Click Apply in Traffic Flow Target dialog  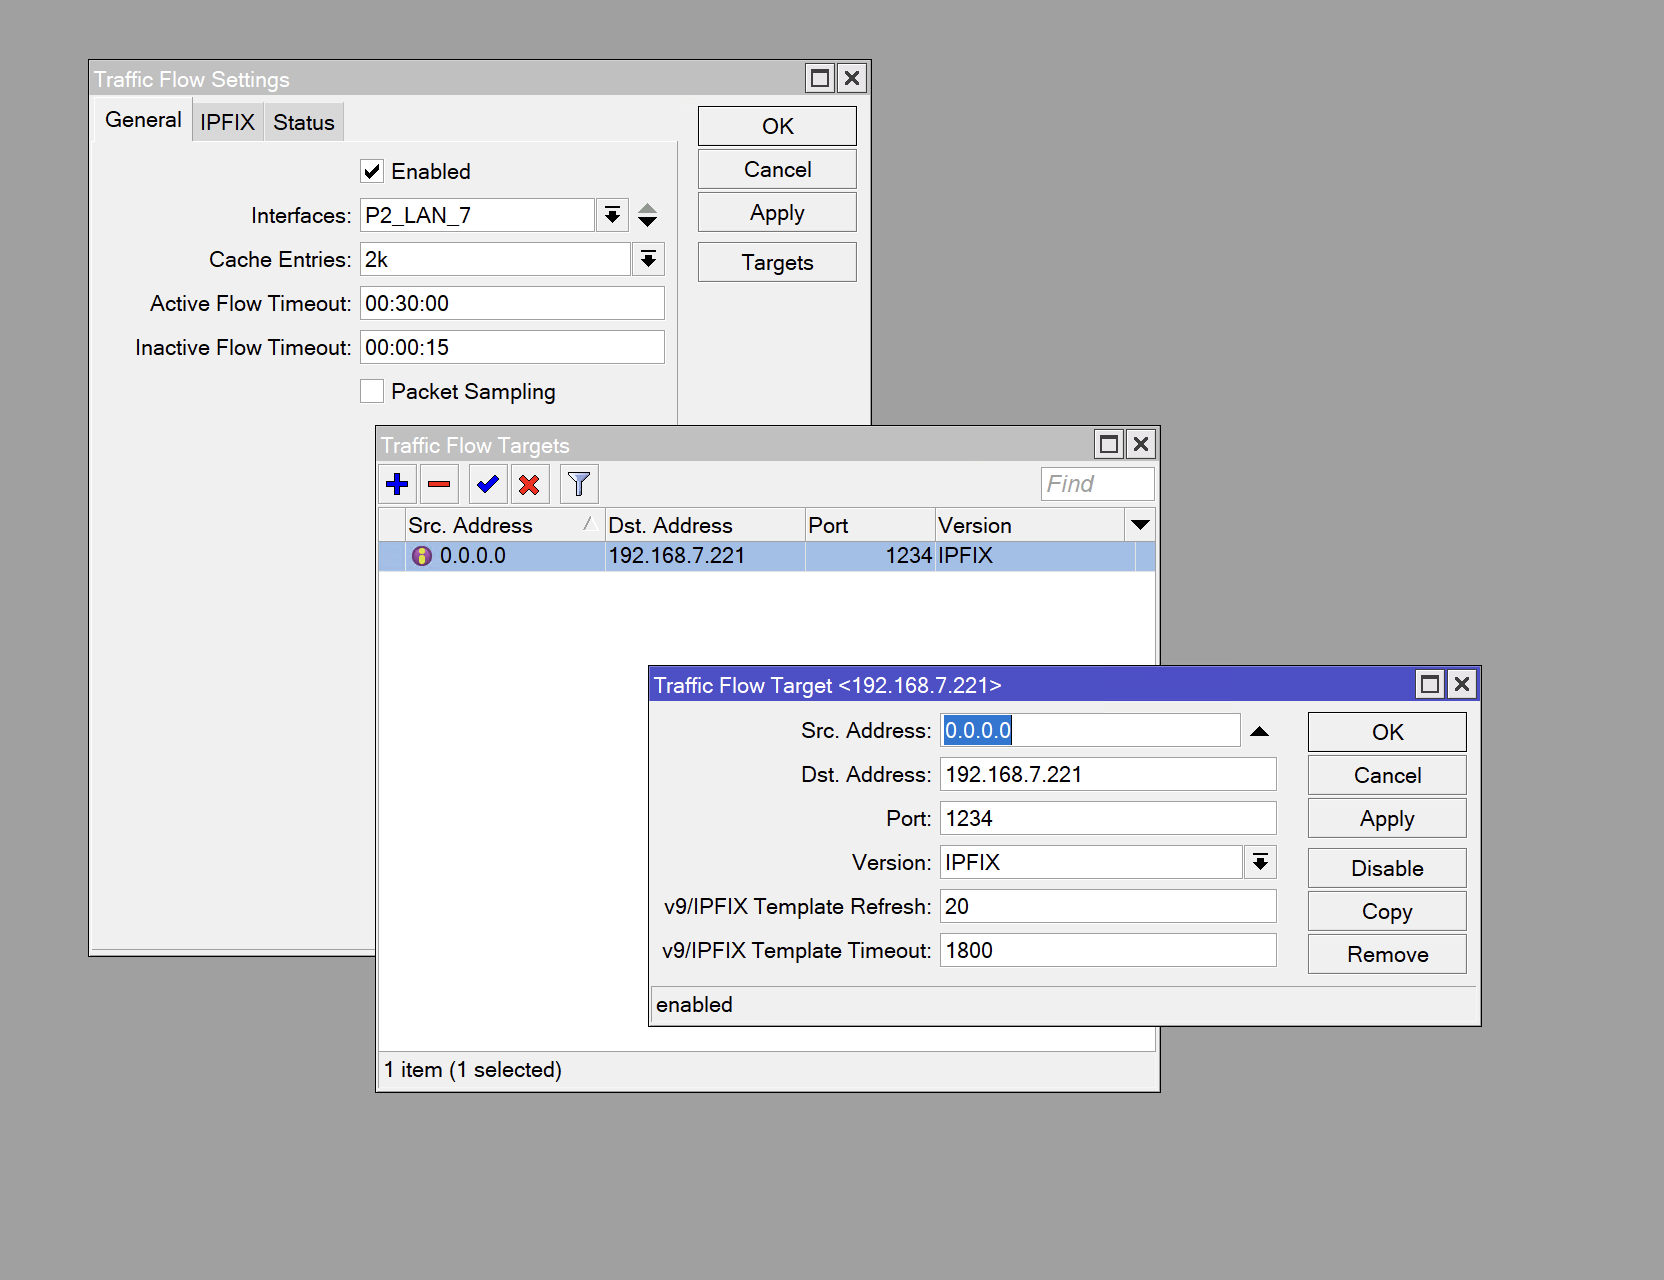pyautogui.click(x=1387, y=818)
